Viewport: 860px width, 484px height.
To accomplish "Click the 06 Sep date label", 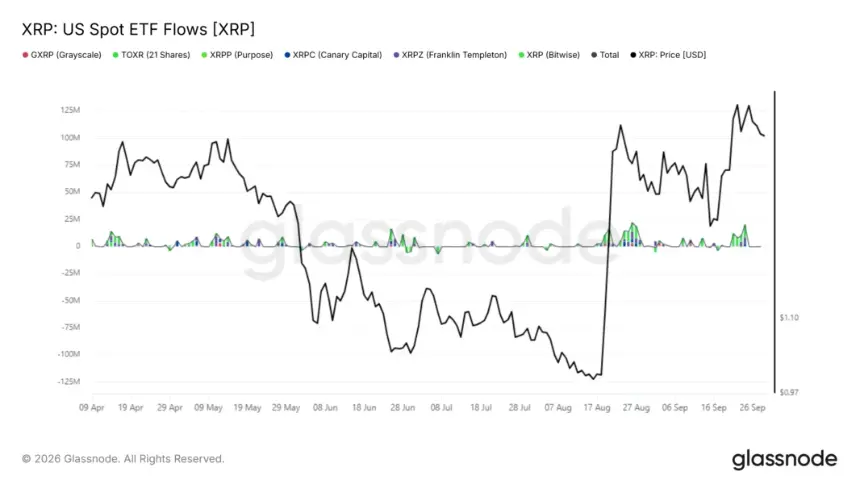I will coord(675,408).
